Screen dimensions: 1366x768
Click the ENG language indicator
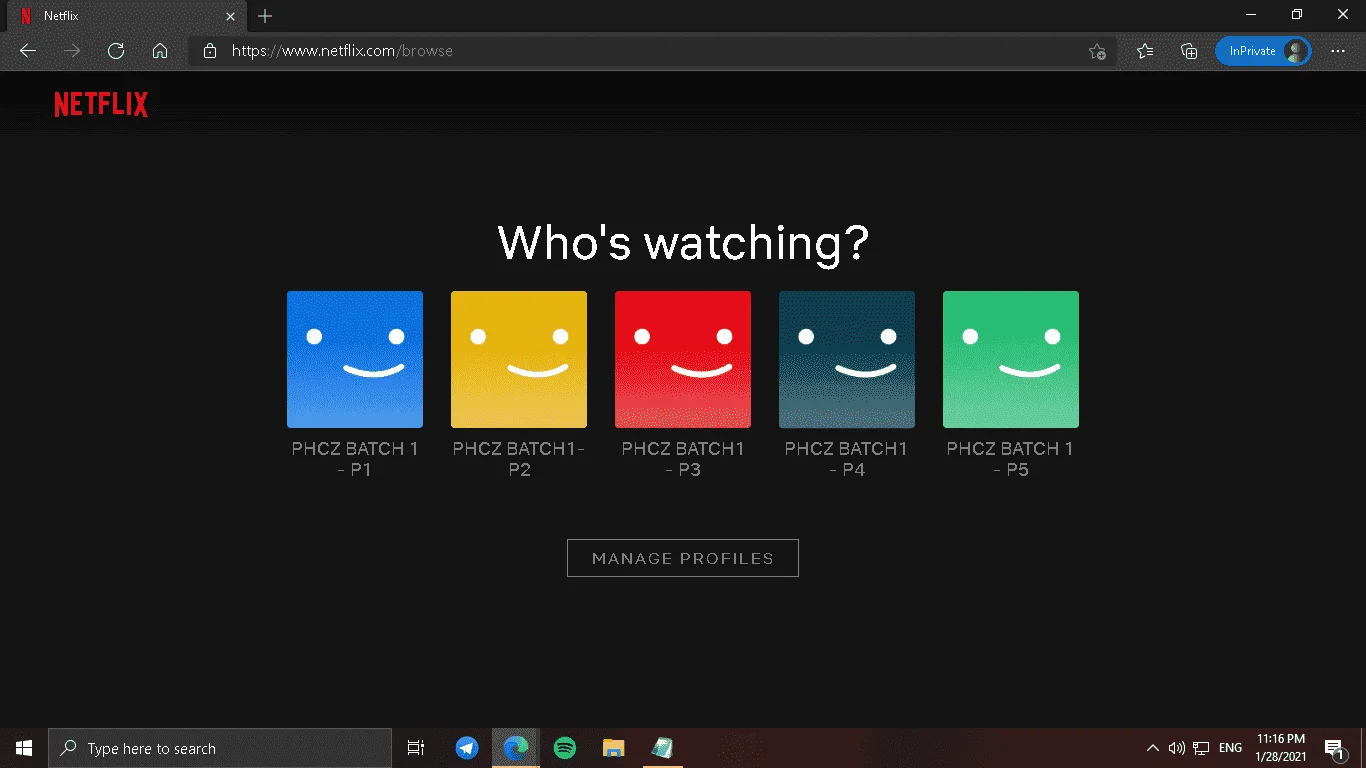click(1230, 748)
